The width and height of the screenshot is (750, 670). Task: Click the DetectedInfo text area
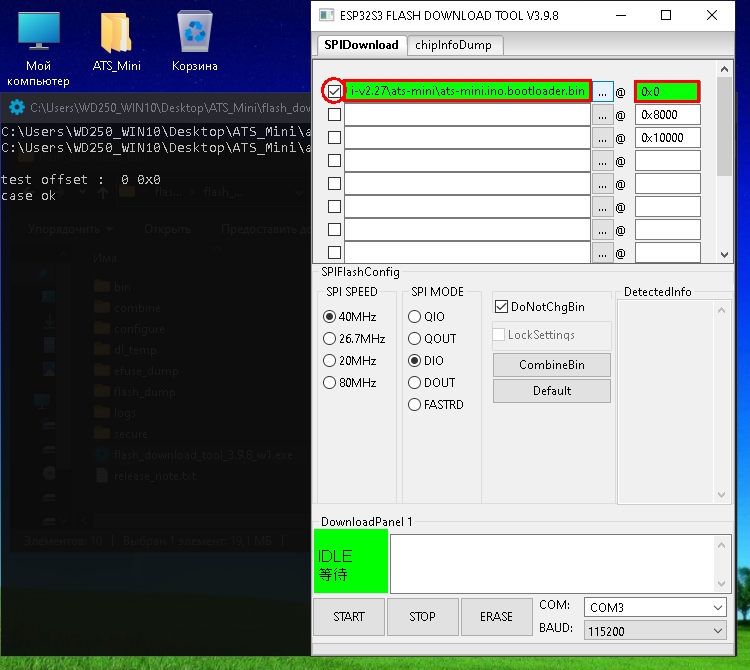(666, 402)
